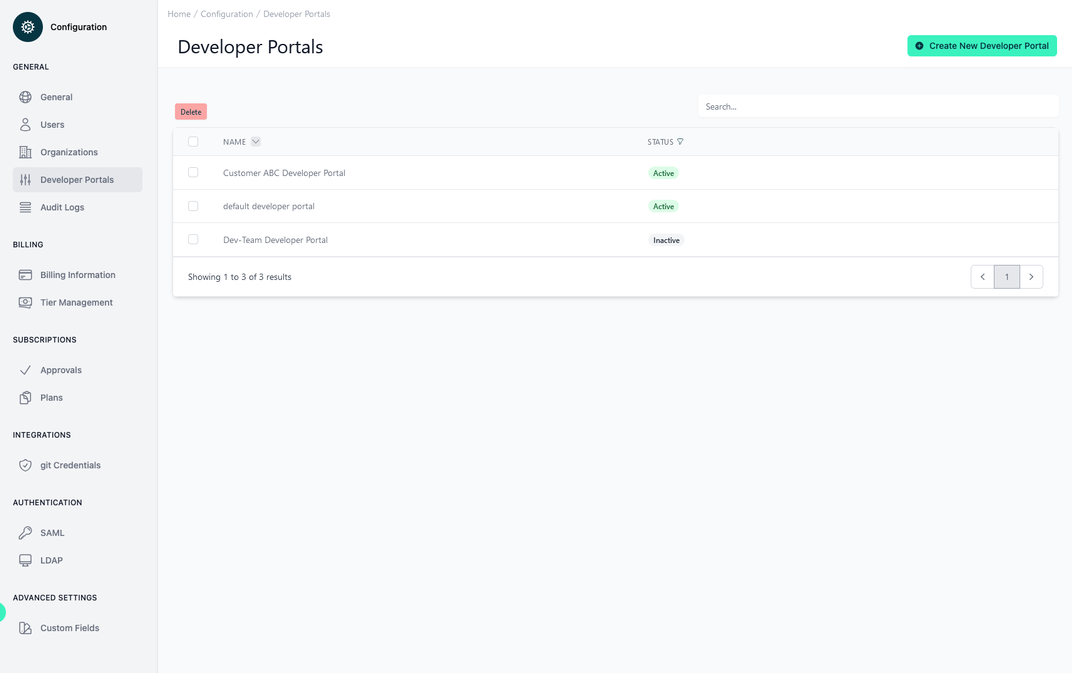This screenshot has height=673, width=1072.
Task: Click the next page chevron
Action: point(1031,276)
